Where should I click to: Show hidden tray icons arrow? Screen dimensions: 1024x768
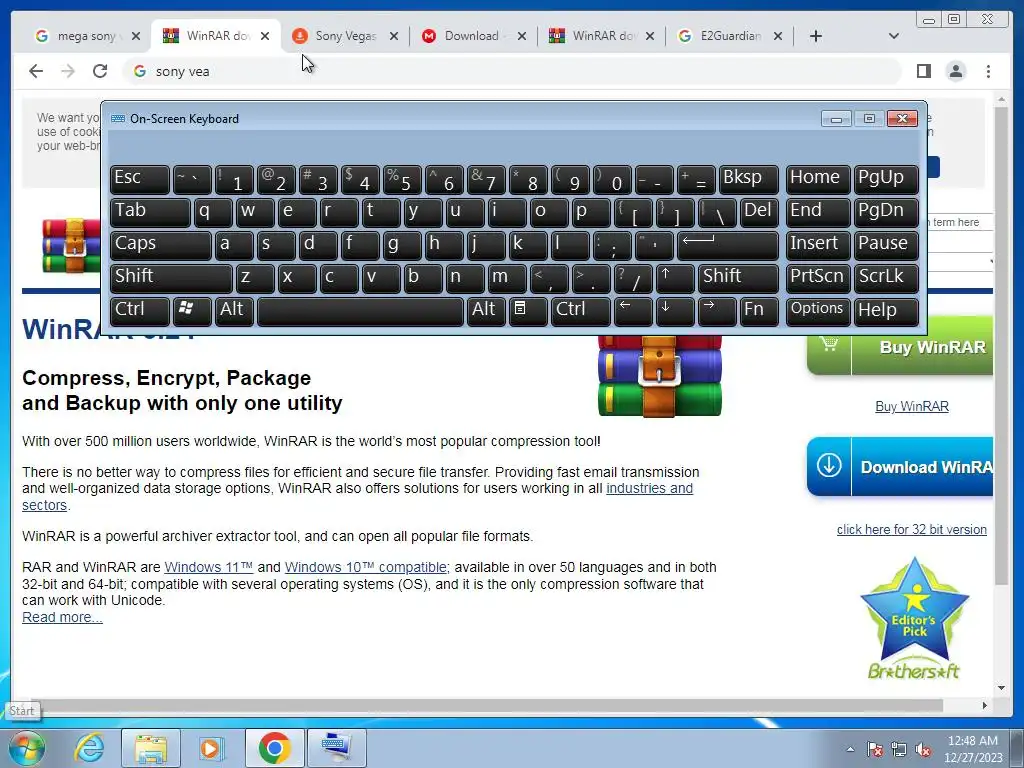[850, 749]
